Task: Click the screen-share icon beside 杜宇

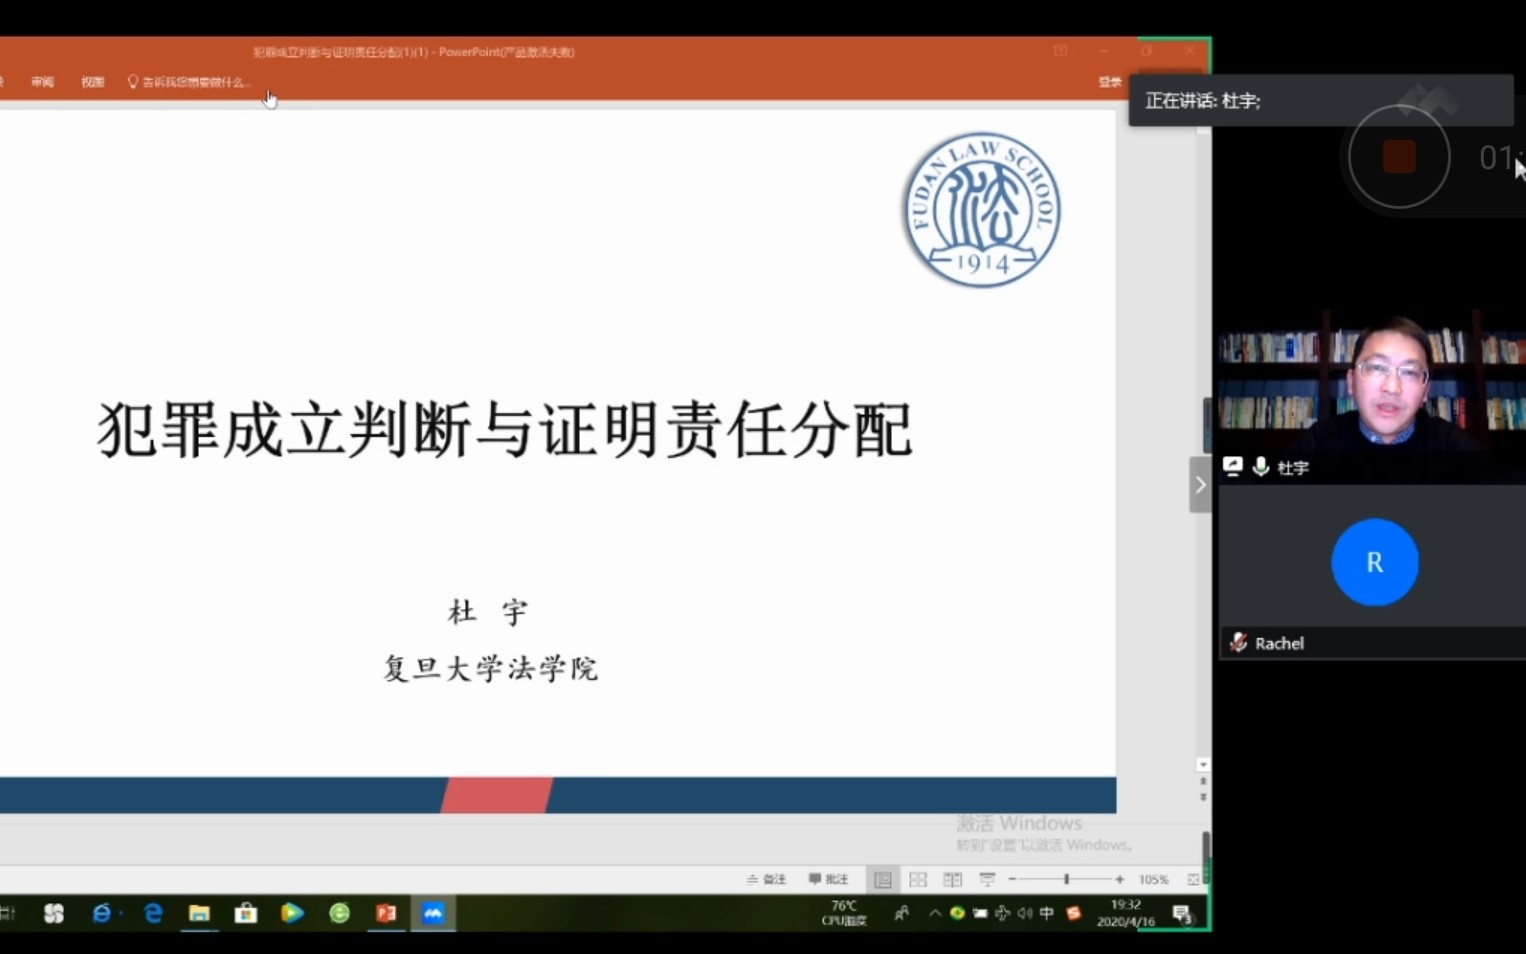Action: (x=1233, y=467)
